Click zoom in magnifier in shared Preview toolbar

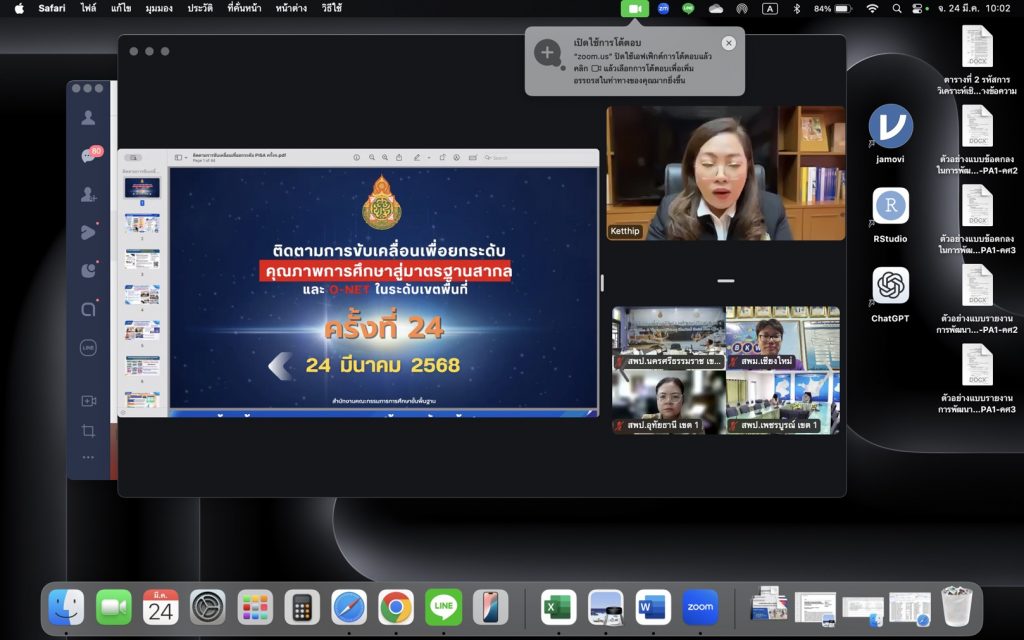385,157
